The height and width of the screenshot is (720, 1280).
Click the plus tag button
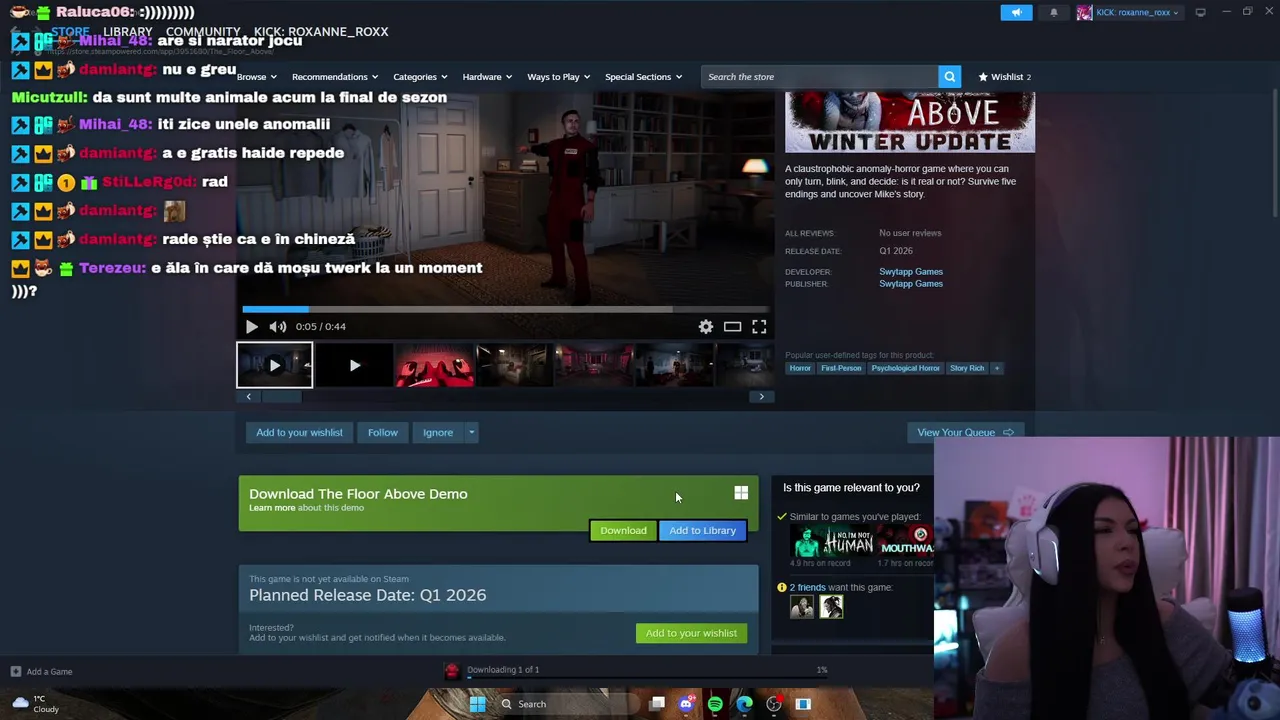(x=996, y=368)
